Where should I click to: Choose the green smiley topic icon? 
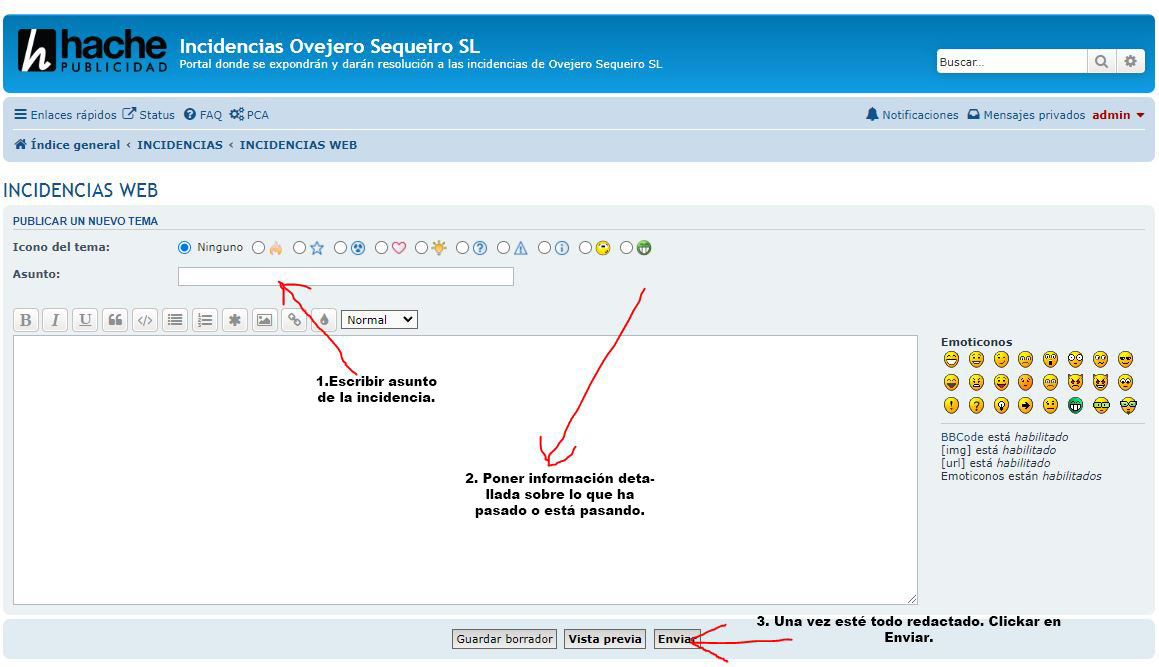tap(627, 248)
